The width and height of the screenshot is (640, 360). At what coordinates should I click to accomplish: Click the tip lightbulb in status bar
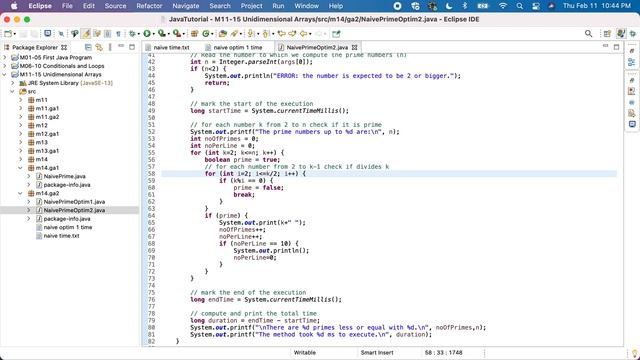pyautogui.click(x=634, y=353)
